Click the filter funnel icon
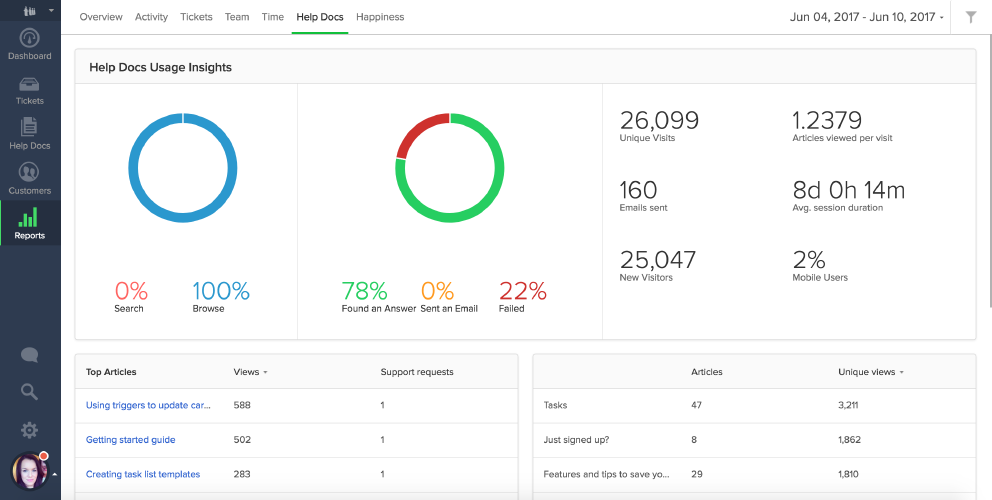992x500 pixels. coord(970,17)
